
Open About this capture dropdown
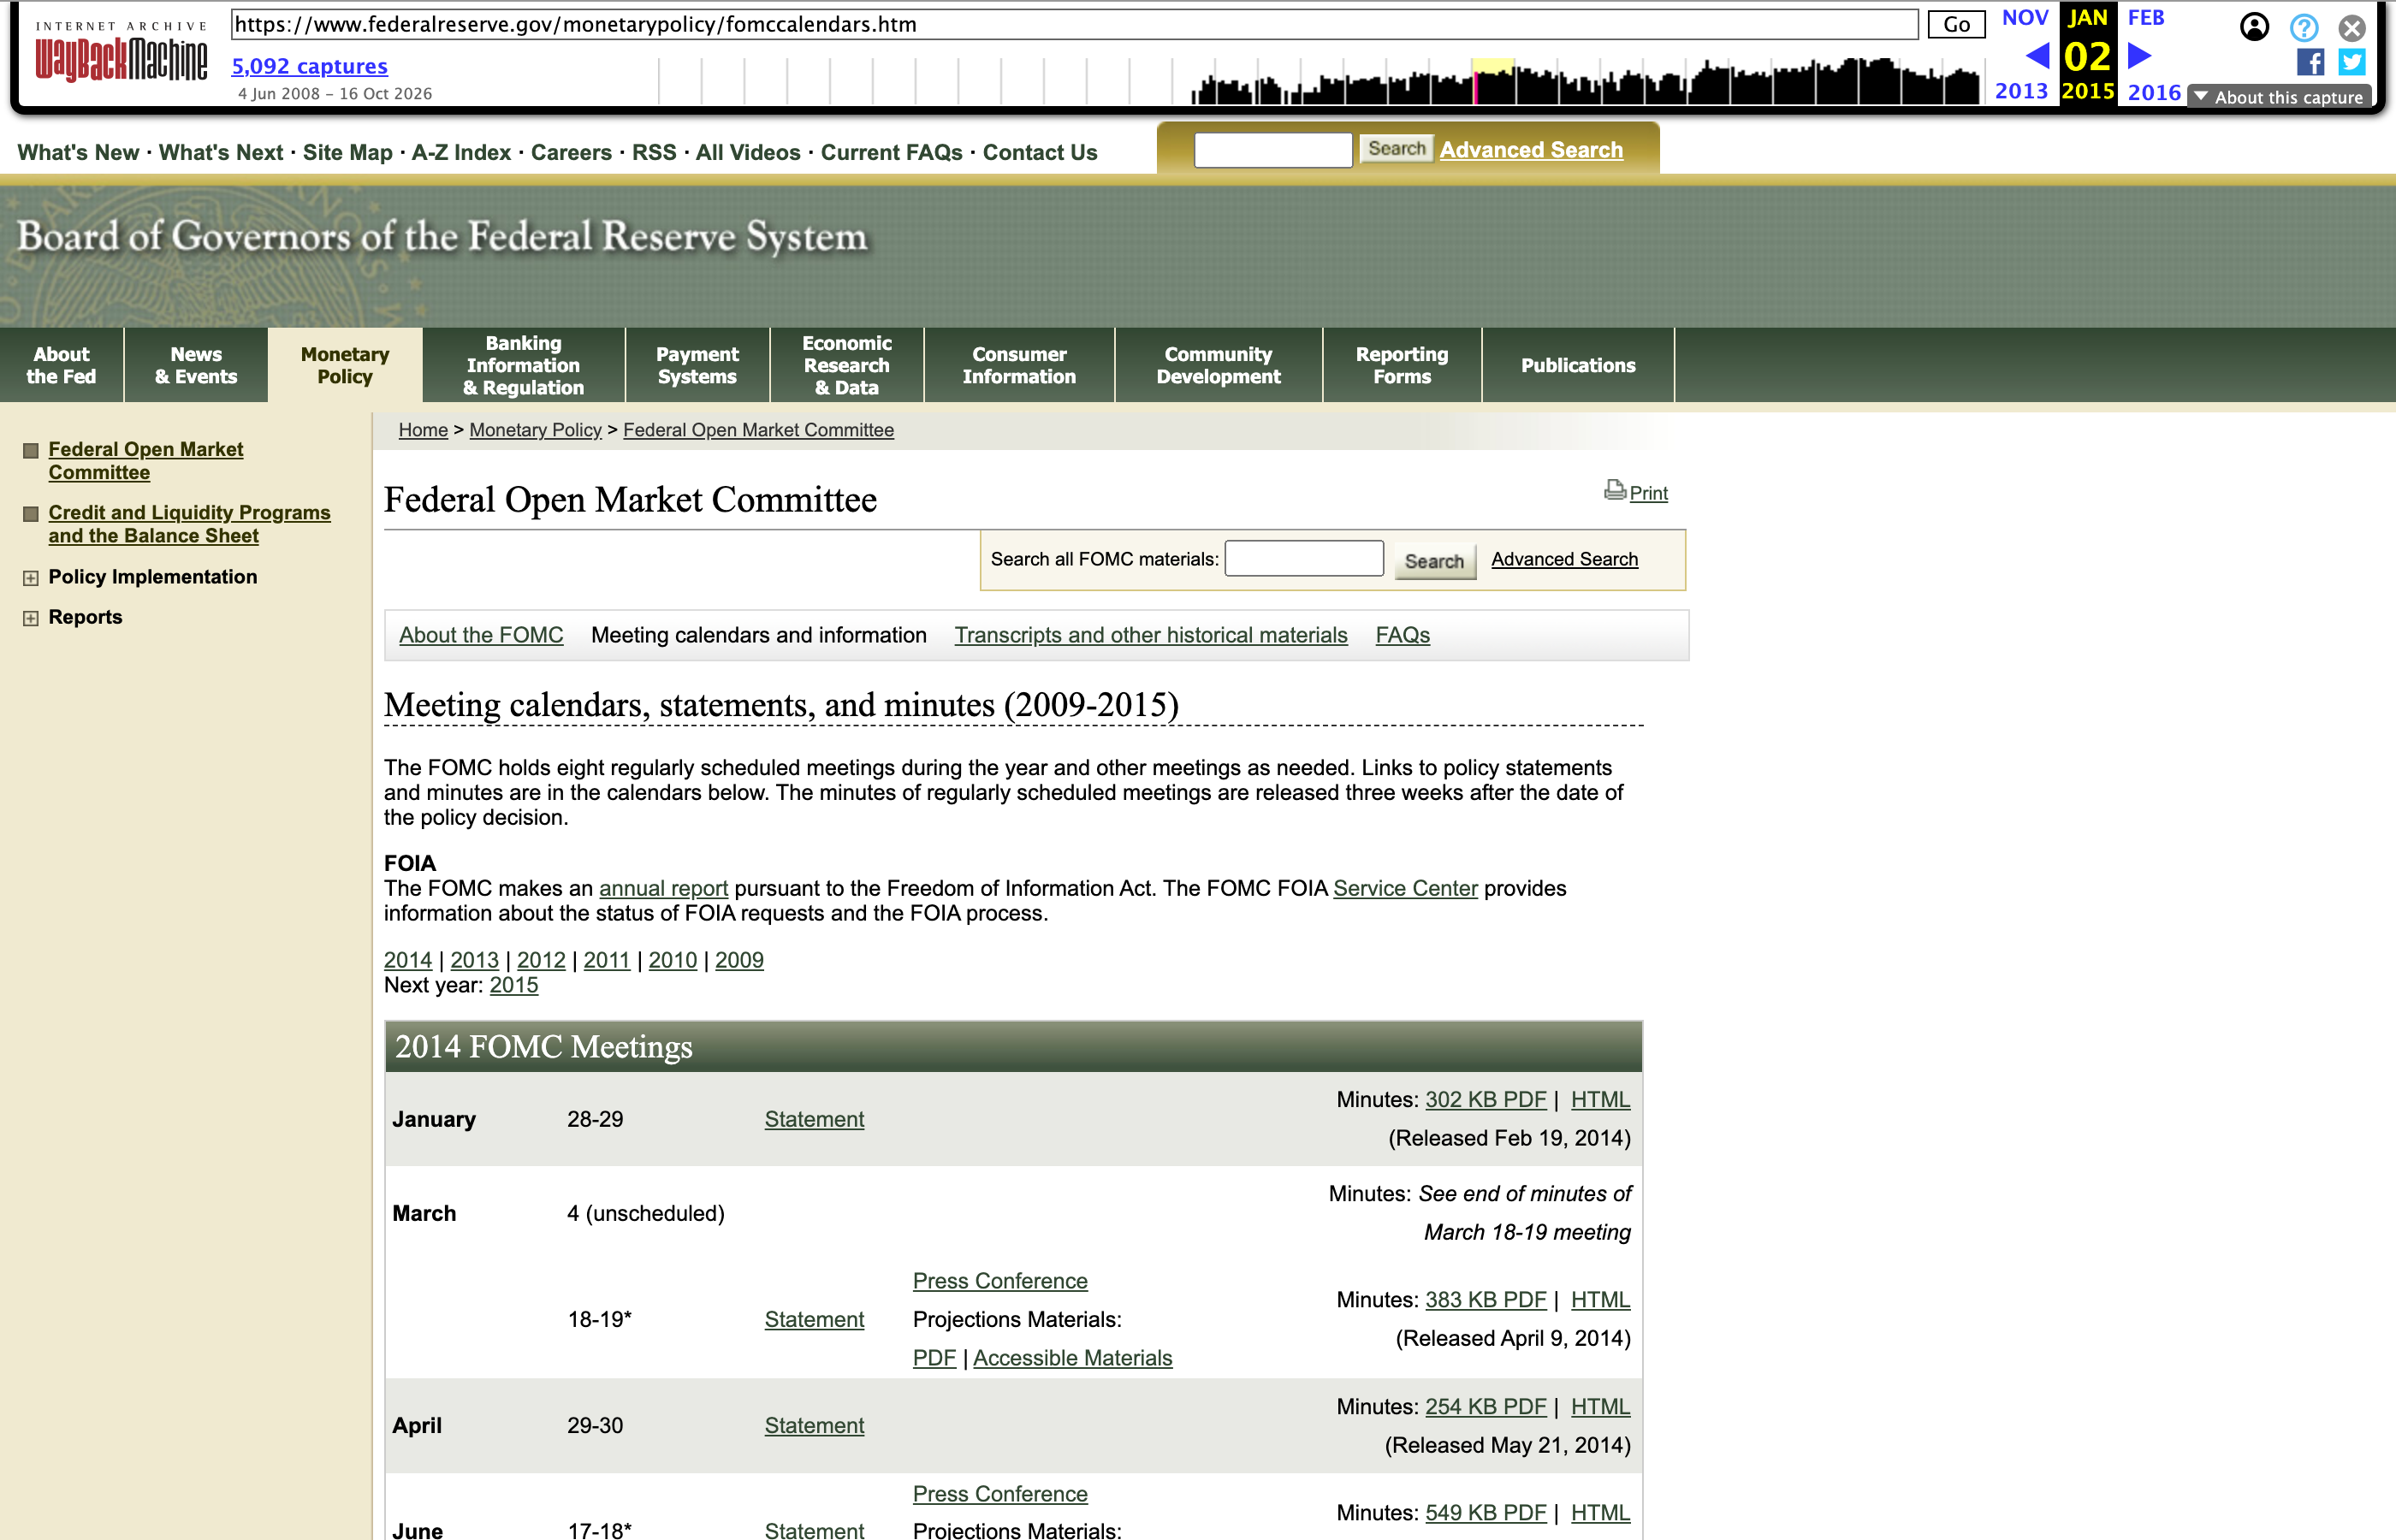(x=2279, y=97)
